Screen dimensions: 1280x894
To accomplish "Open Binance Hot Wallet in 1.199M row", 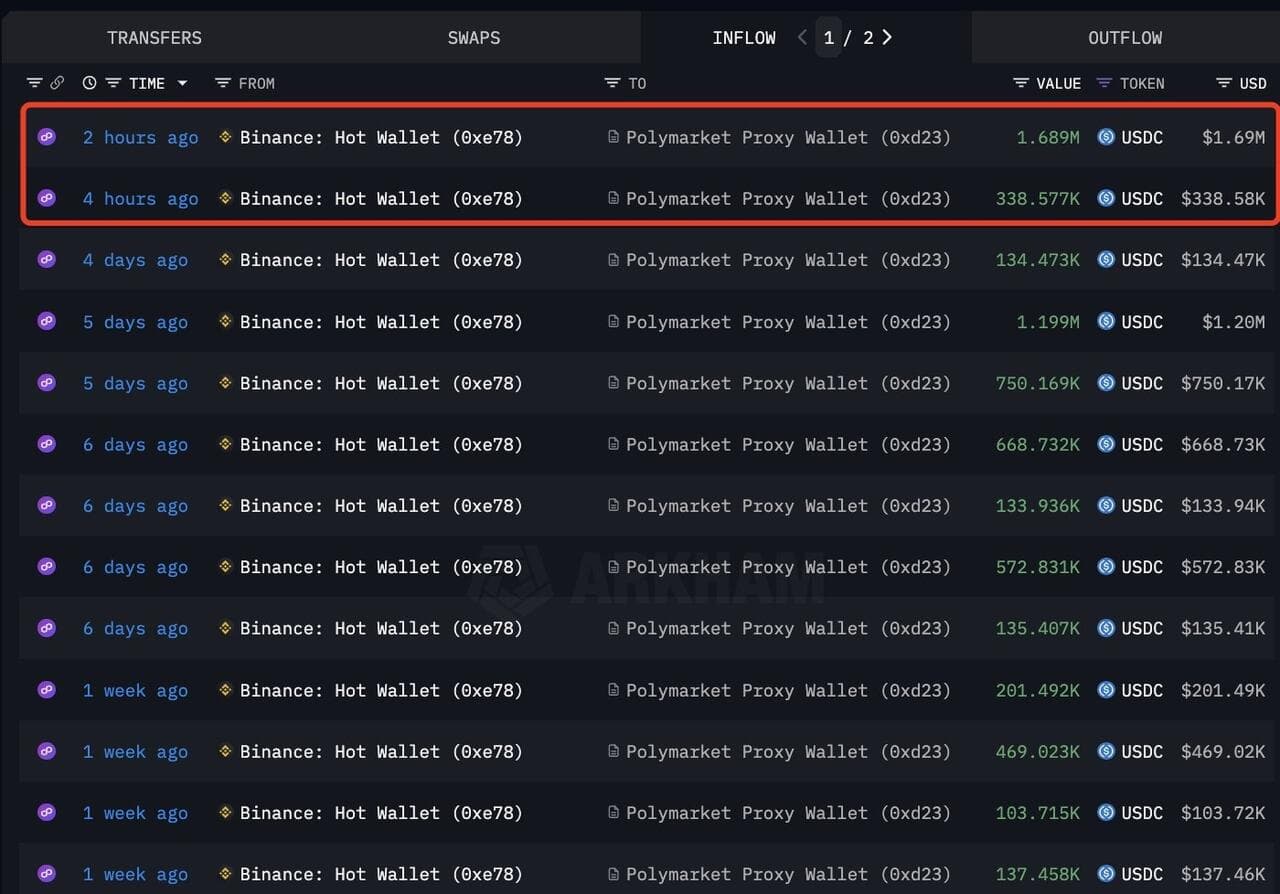I will tap(380, 322).
